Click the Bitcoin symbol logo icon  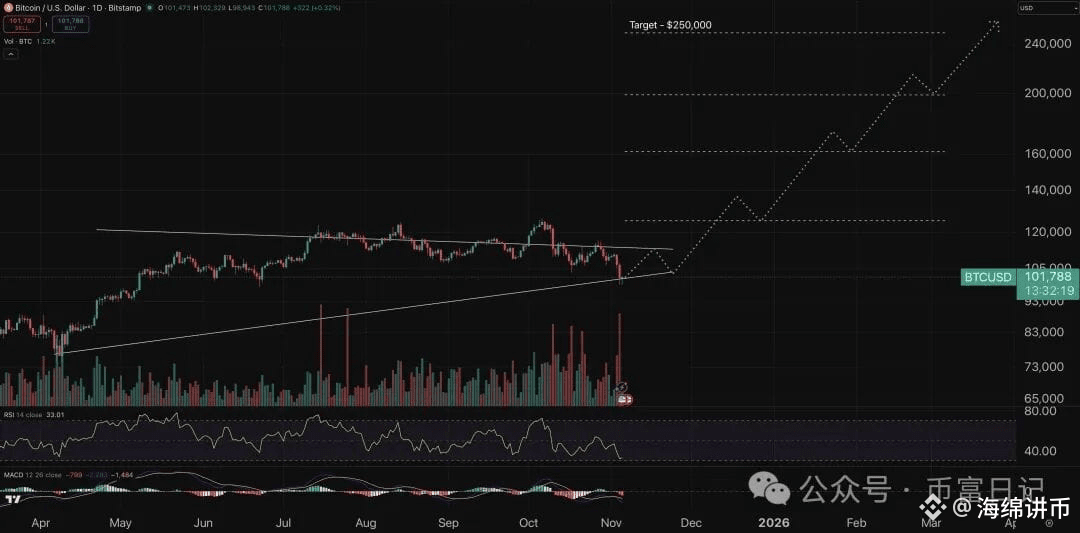(x=8, y=8)
